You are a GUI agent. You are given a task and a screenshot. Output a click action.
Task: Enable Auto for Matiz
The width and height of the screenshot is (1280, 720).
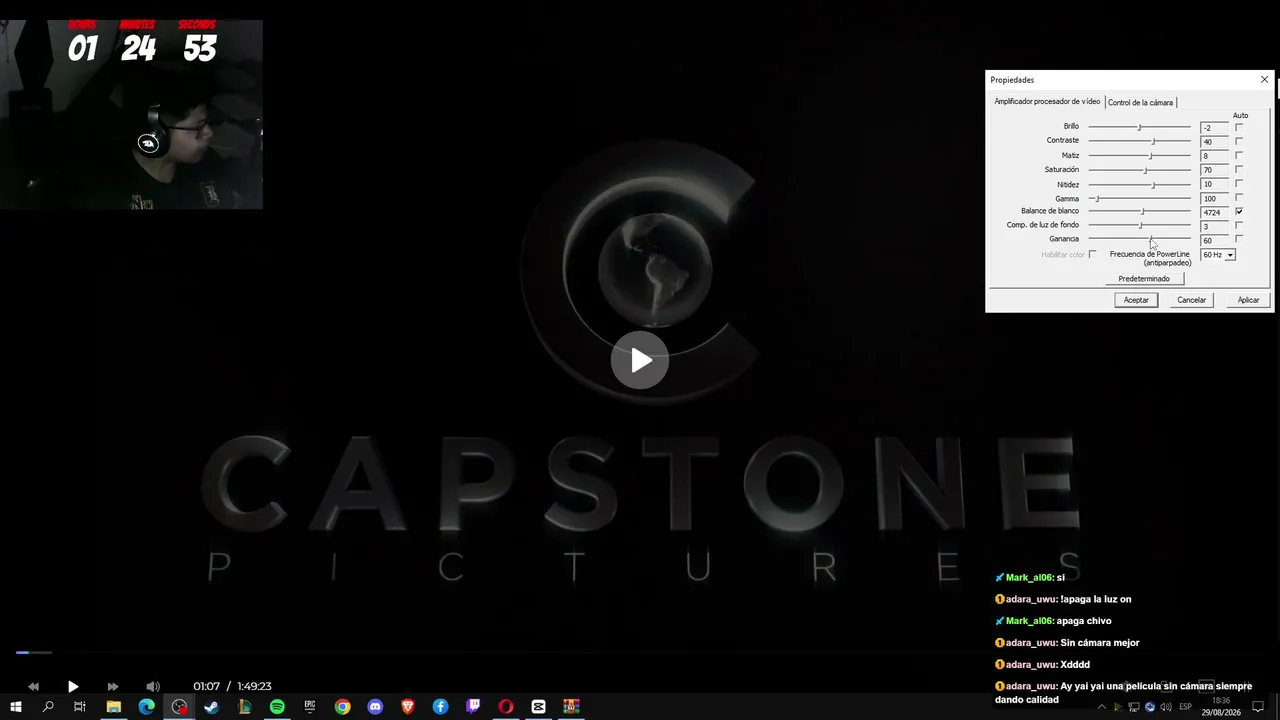click(x=1239, y=155)
